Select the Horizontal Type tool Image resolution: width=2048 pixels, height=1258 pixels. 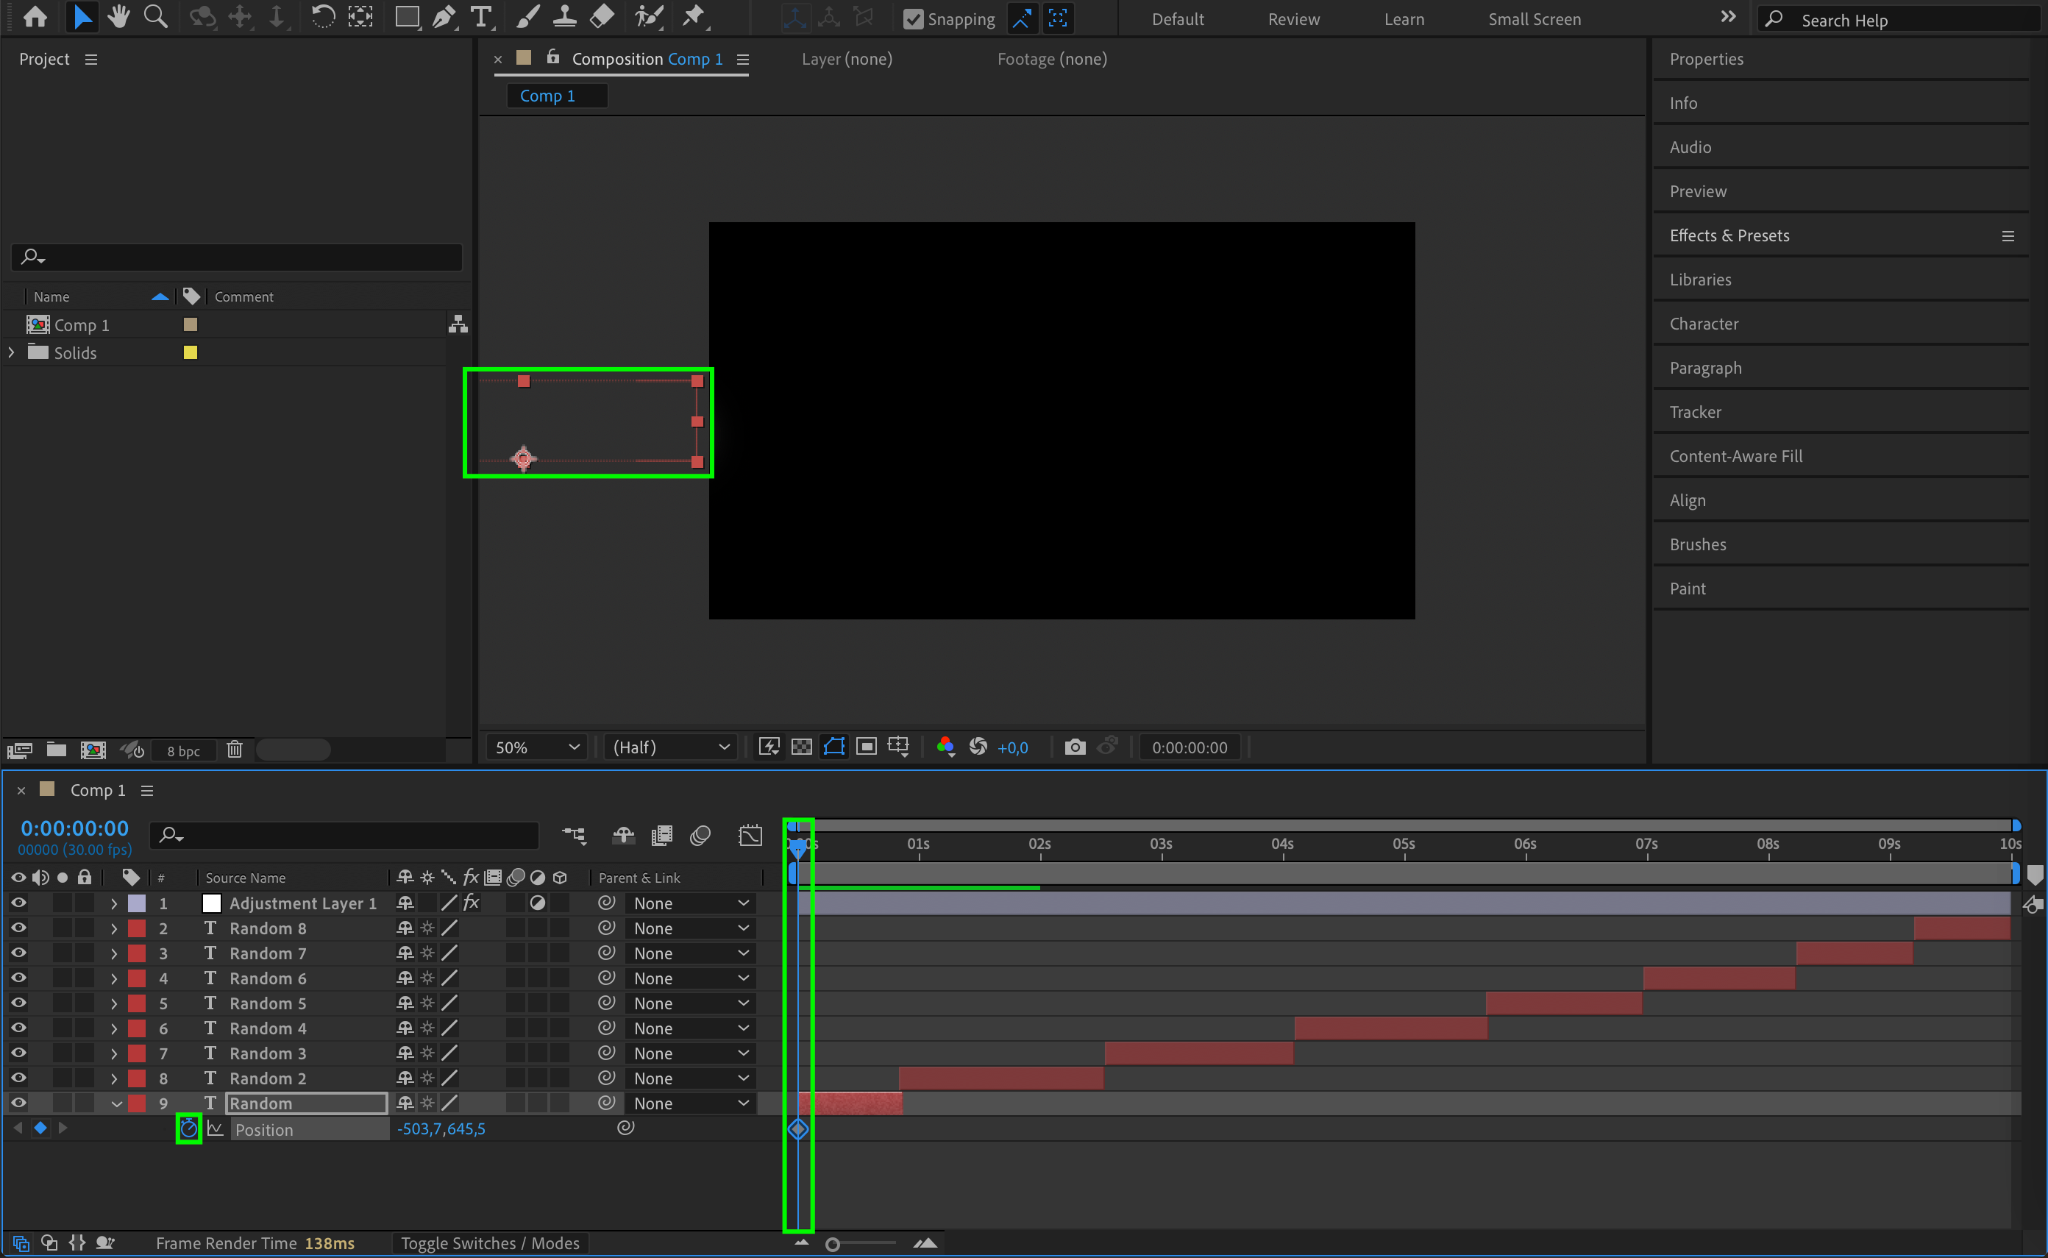click(x=481, y=17)
